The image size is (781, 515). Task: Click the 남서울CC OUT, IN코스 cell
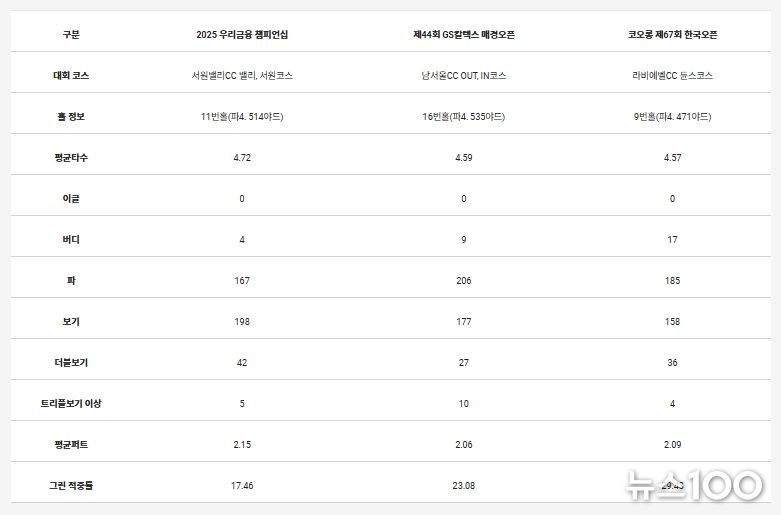[464, 76]
